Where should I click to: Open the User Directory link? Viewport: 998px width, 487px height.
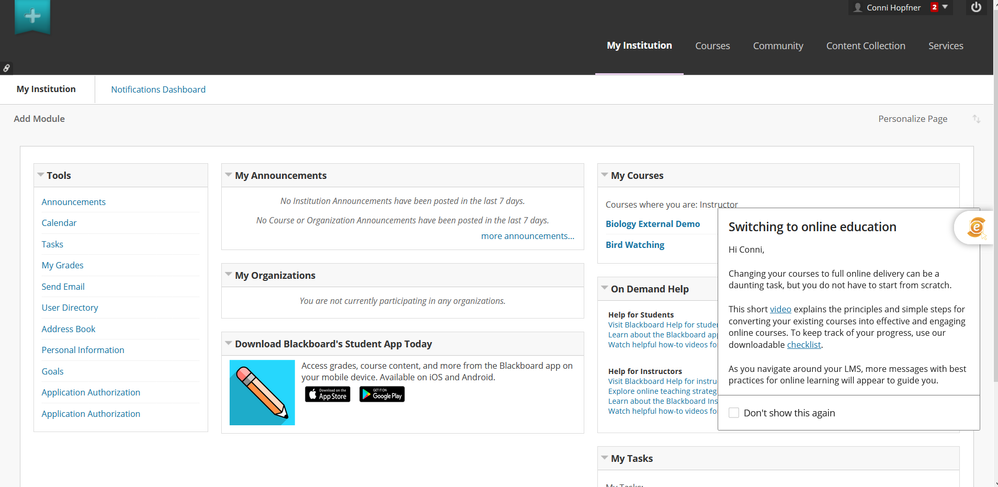pyautogui.click(x=70, y=307)
